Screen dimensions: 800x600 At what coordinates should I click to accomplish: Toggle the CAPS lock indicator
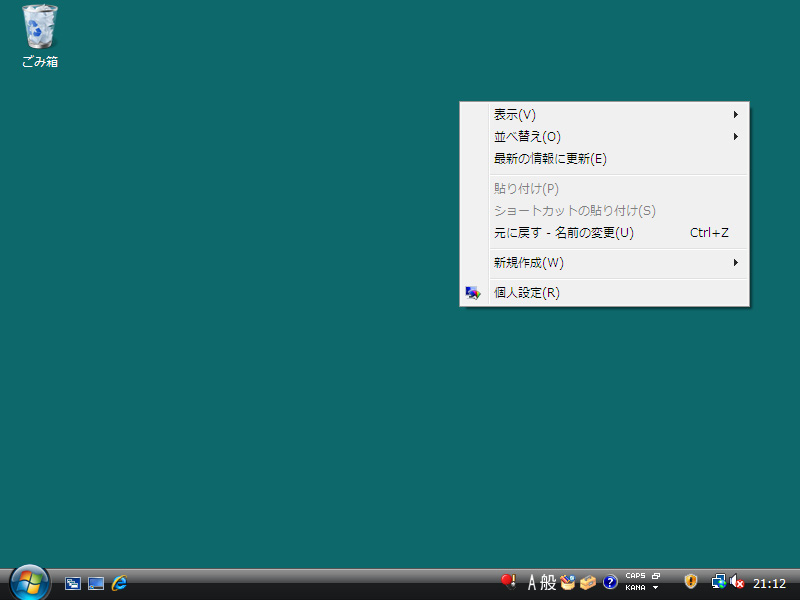tap(635, 576)
